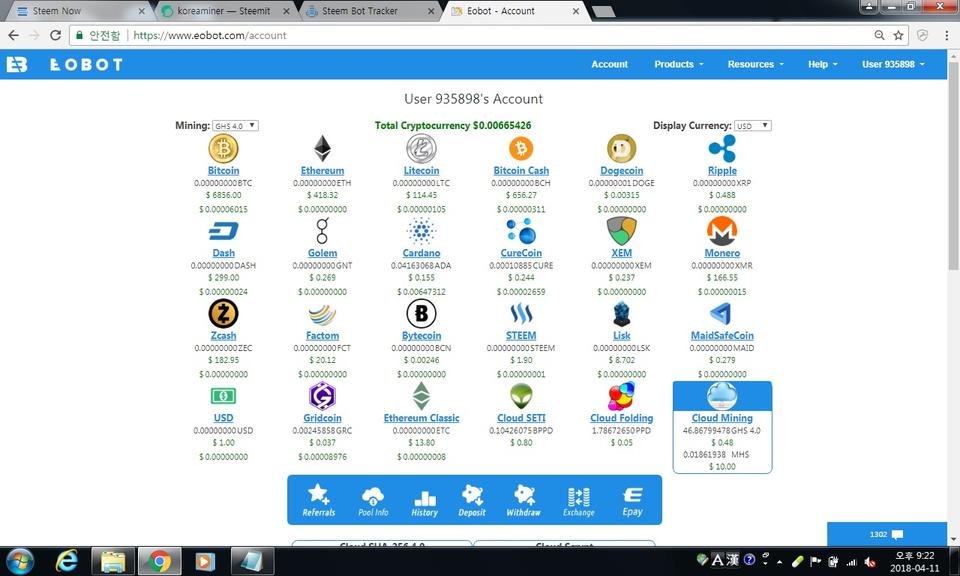Click the Golem logo icon
Viewport: 960px width, 576px height.
tap(323, 231)
